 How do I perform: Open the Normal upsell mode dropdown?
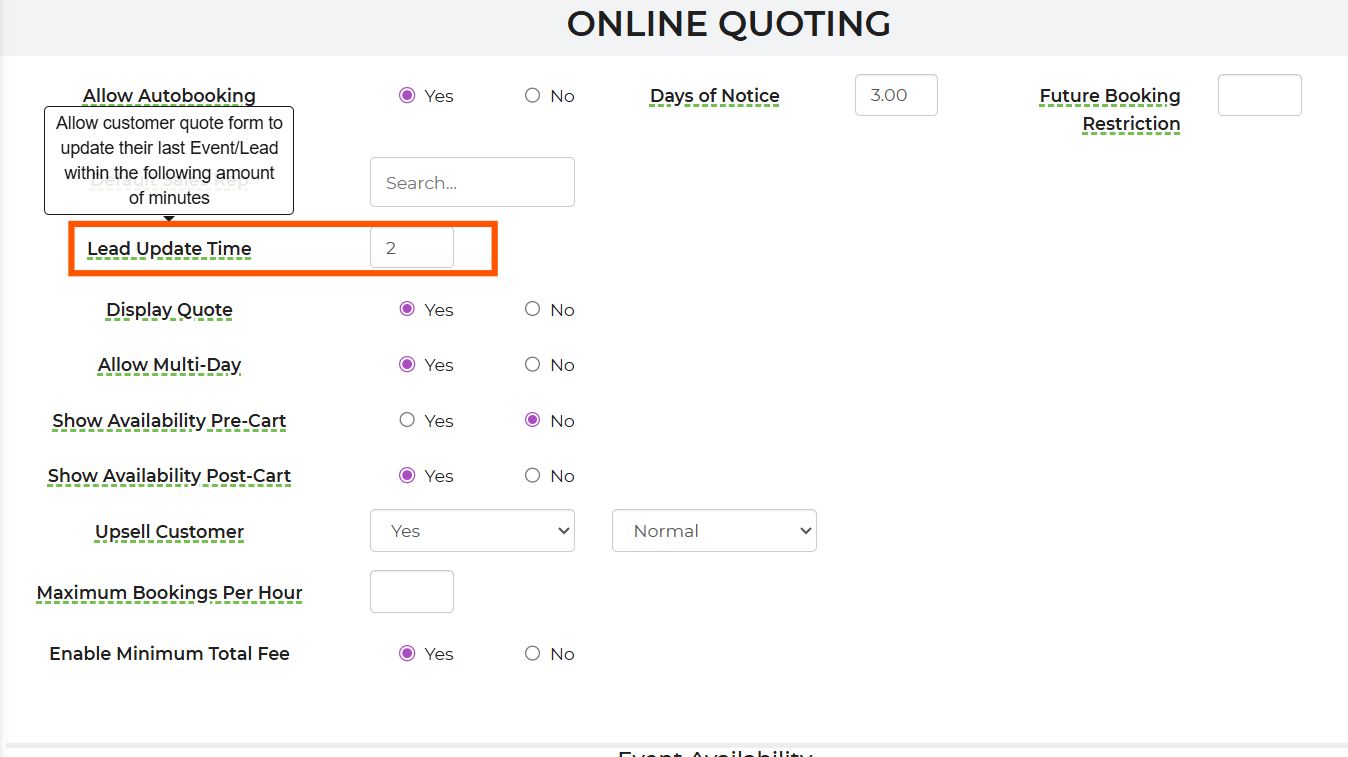pyautogui.click(x=714, y=531)
